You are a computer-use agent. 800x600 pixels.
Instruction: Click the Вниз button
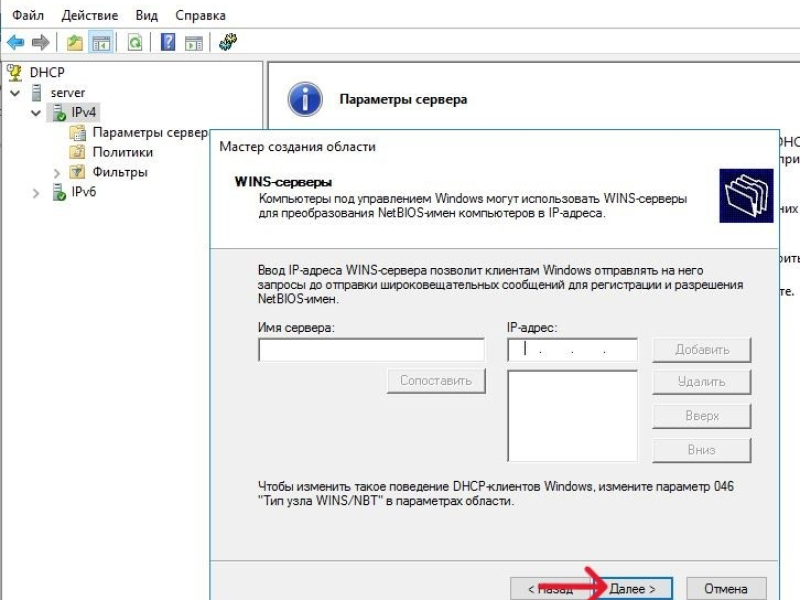[x=702, y=450]
